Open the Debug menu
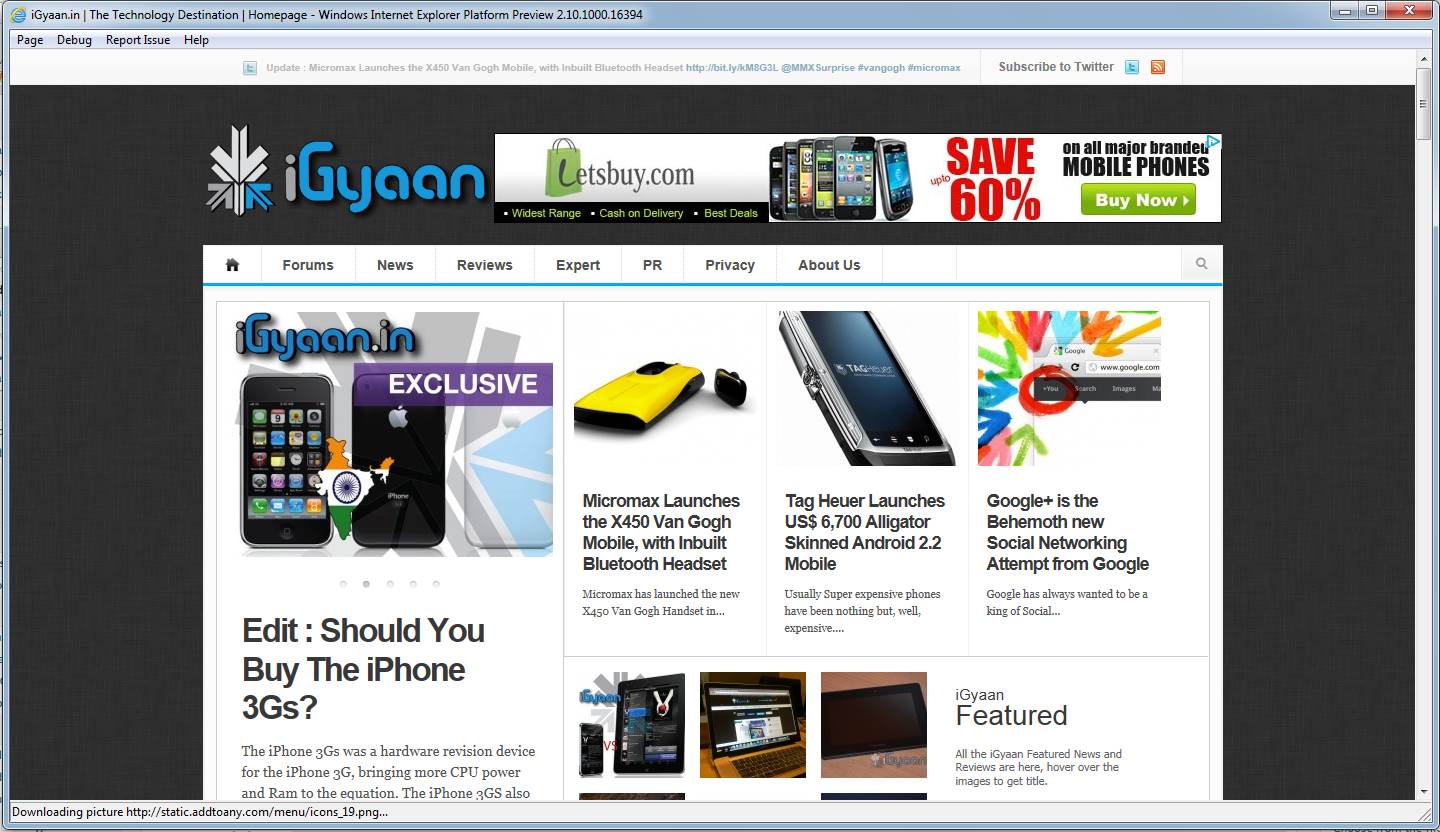This screenshot has width=1440, height=832. pos(74,40)
